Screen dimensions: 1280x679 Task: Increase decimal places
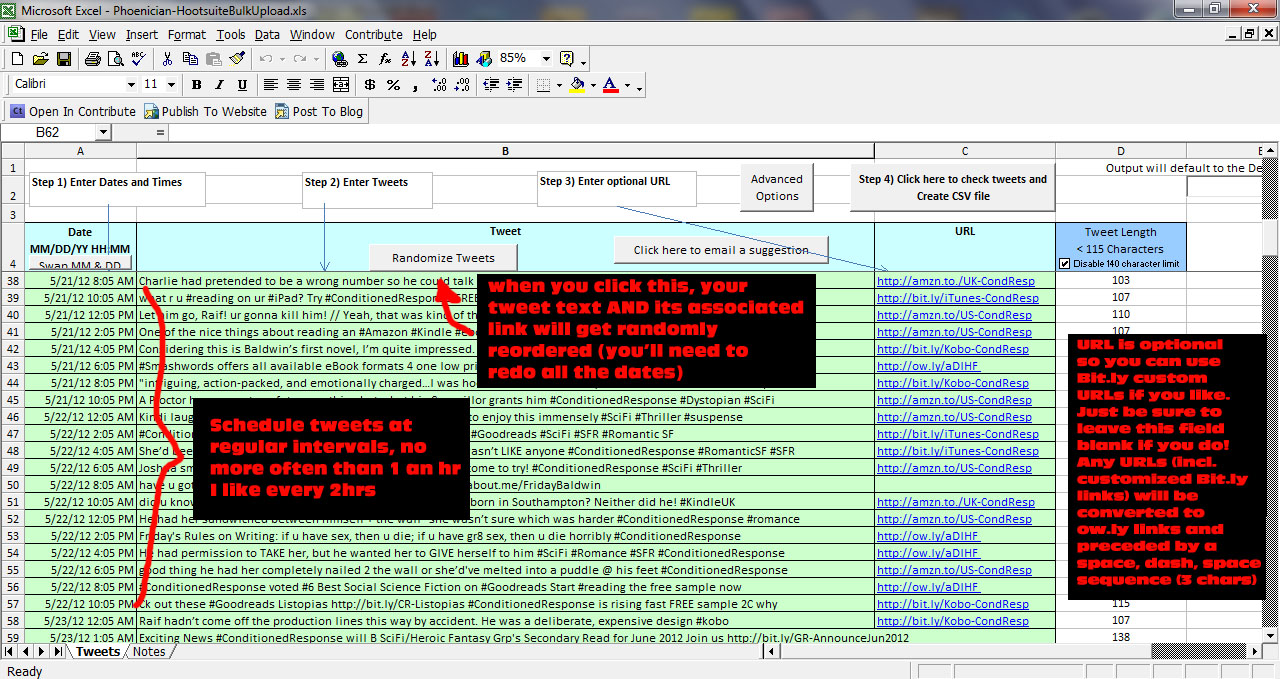coord(438,85)
